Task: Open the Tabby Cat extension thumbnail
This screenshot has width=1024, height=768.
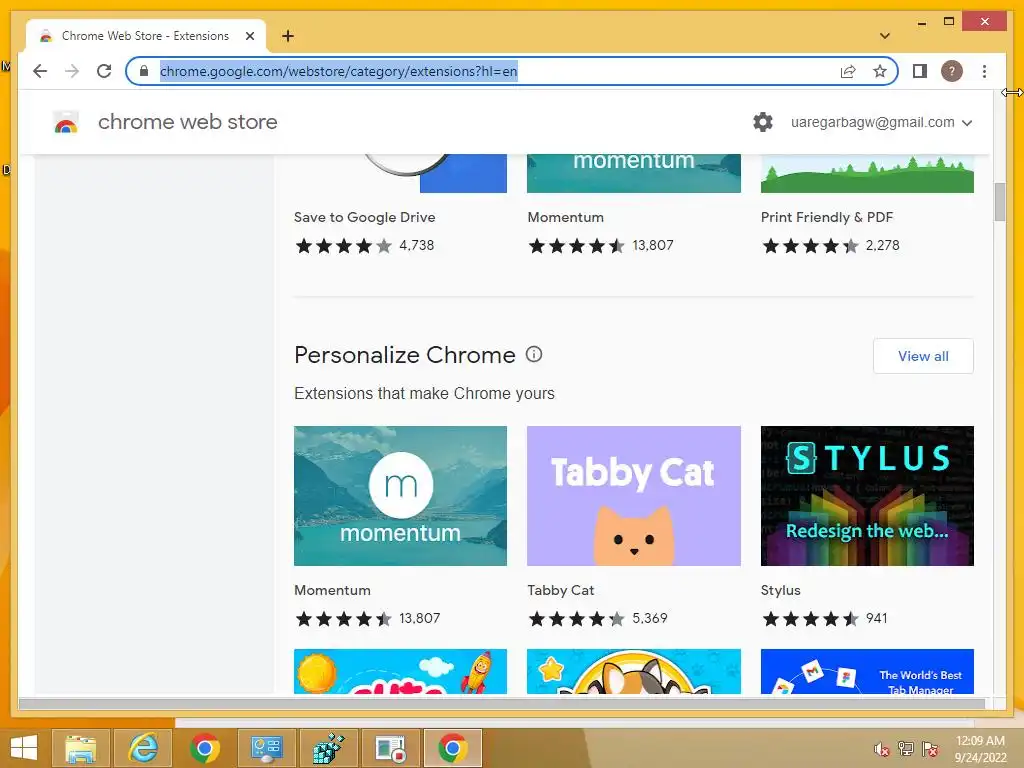Action: tap(633, 496)
